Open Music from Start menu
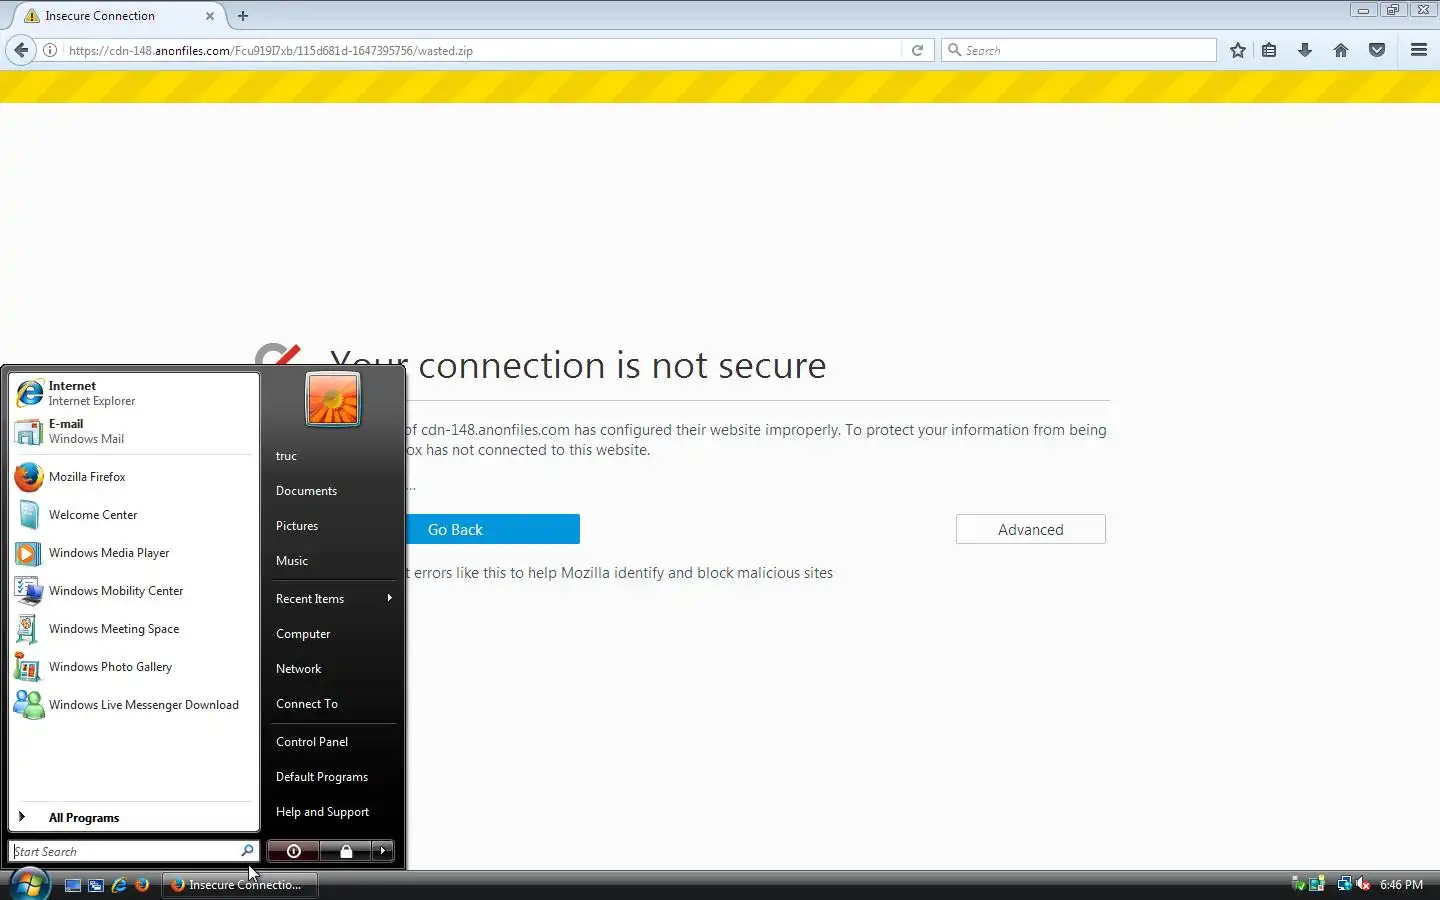The width and height of the screenshot is (1440, 900). pyautogui.click(x=332, y=561)
